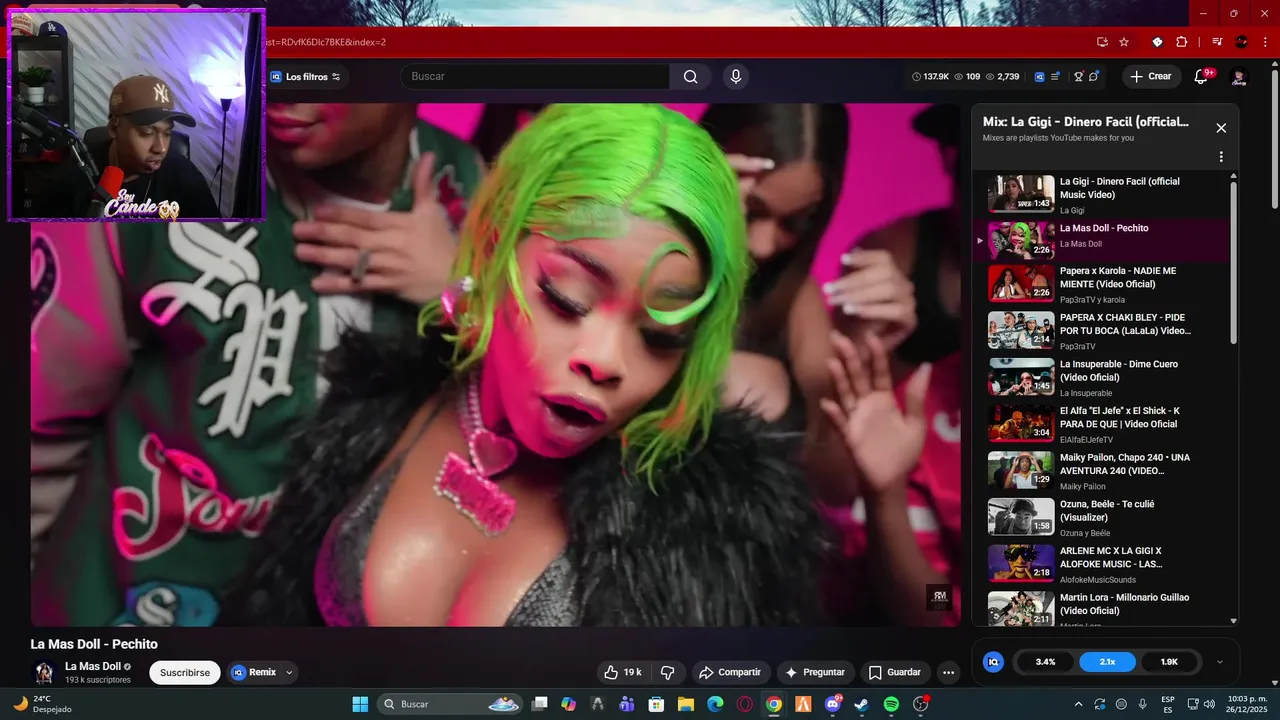Open Steam from the taskbar
The height and width of the screenshot is (720, 1280).
861,704
